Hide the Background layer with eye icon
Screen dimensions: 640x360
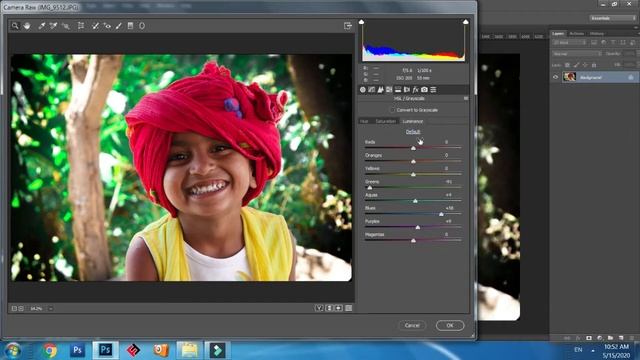(x=556, y=77)
